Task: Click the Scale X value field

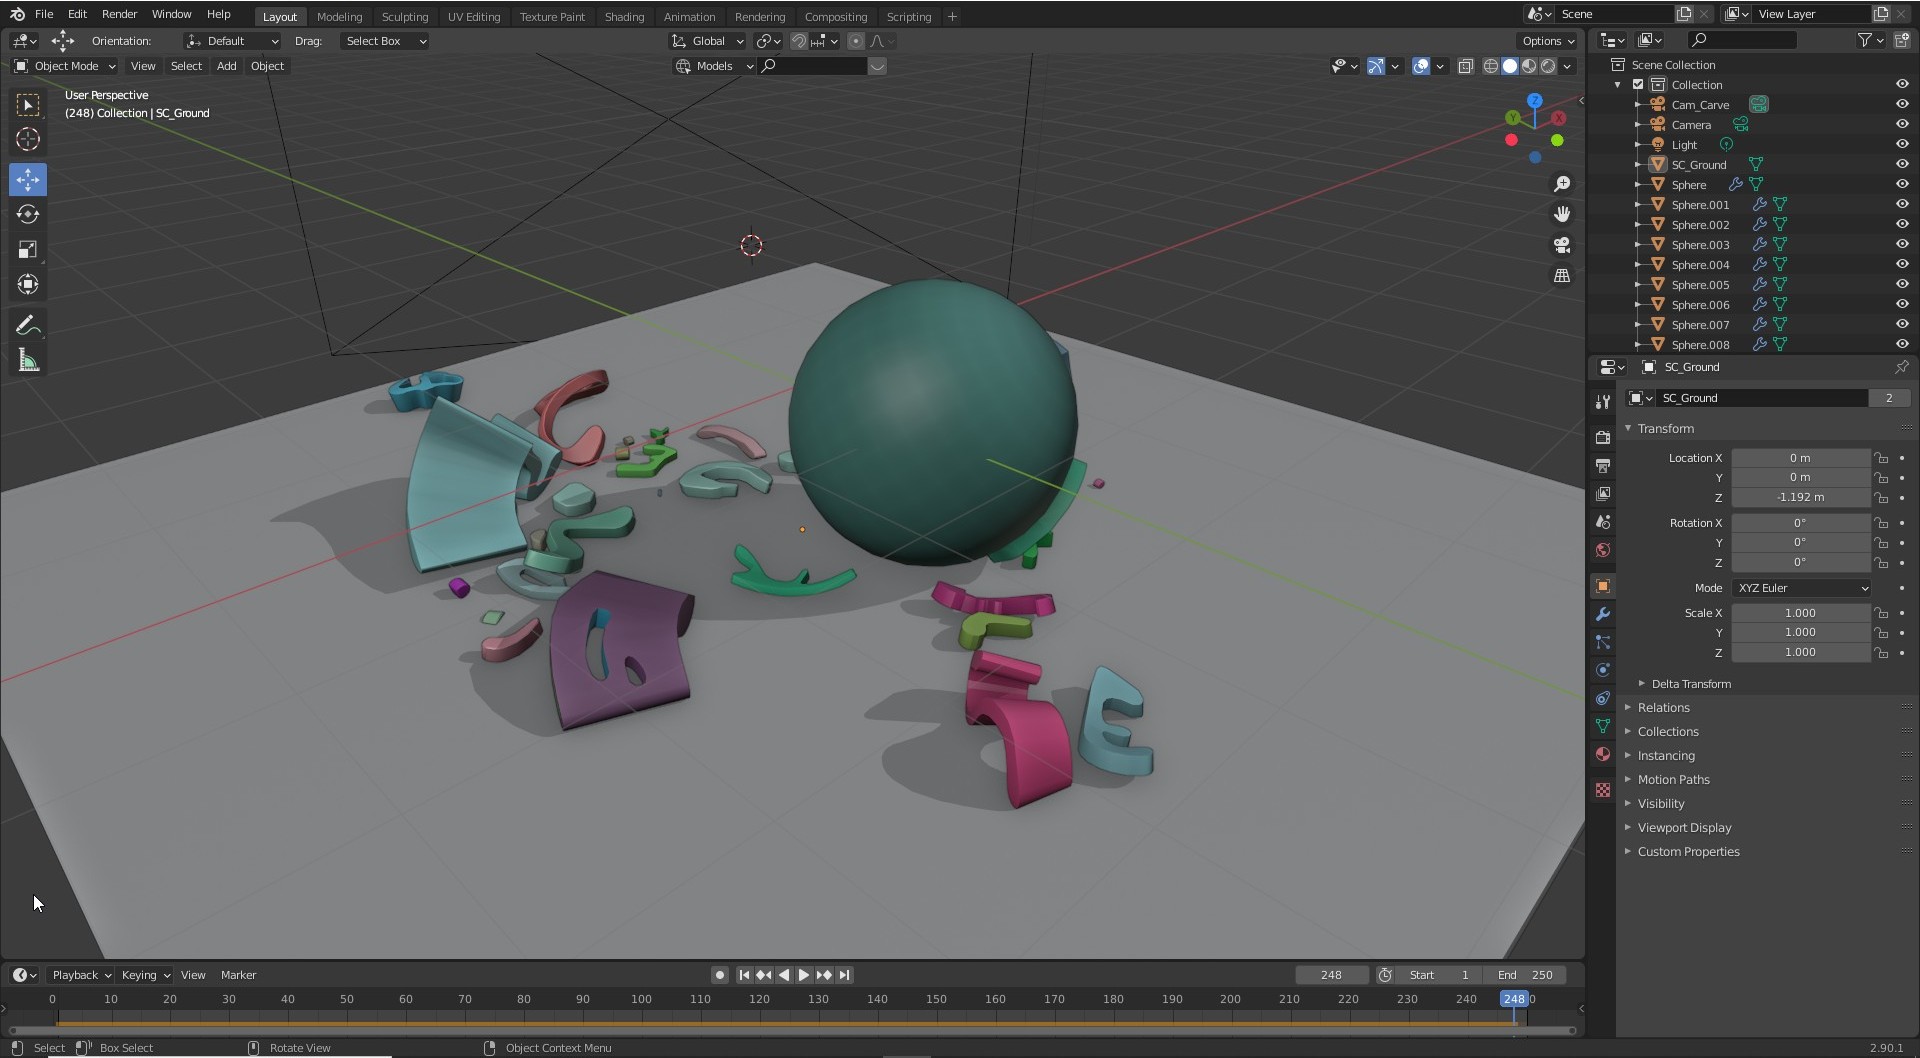Action: coord(1800,613)
